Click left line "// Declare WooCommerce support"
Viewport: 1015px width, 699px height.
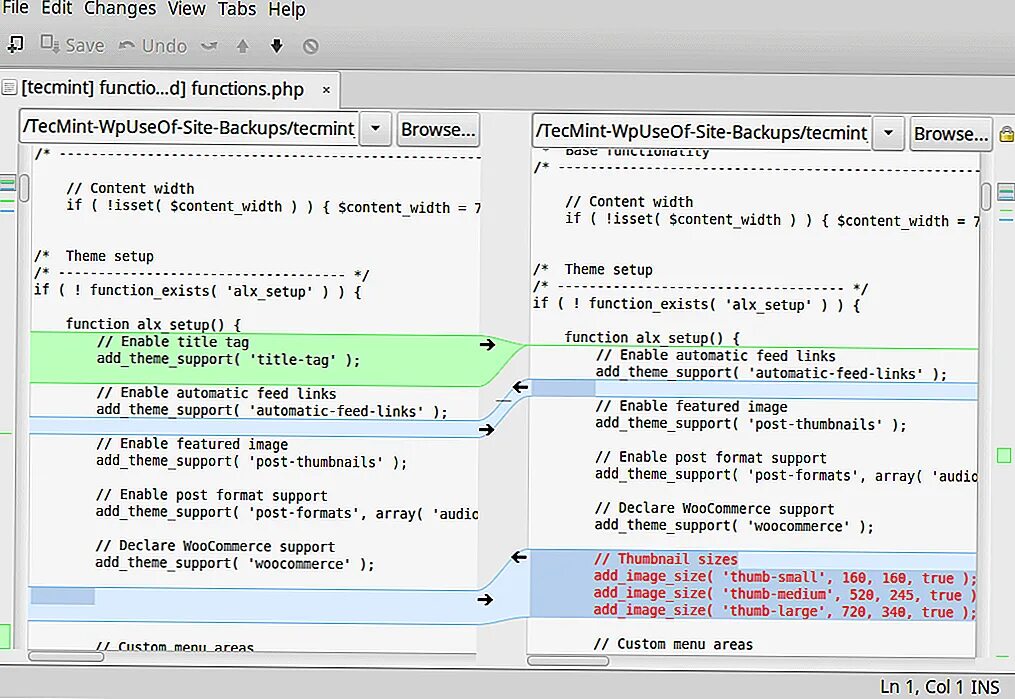215,546
